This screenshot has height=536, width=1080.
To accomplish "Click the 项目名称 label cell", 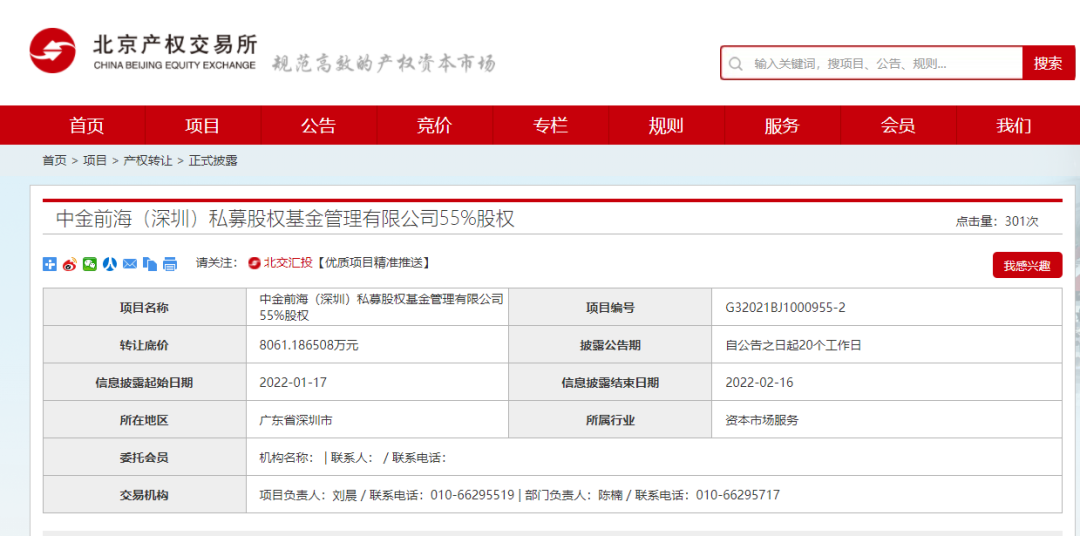I will (145, 307).
